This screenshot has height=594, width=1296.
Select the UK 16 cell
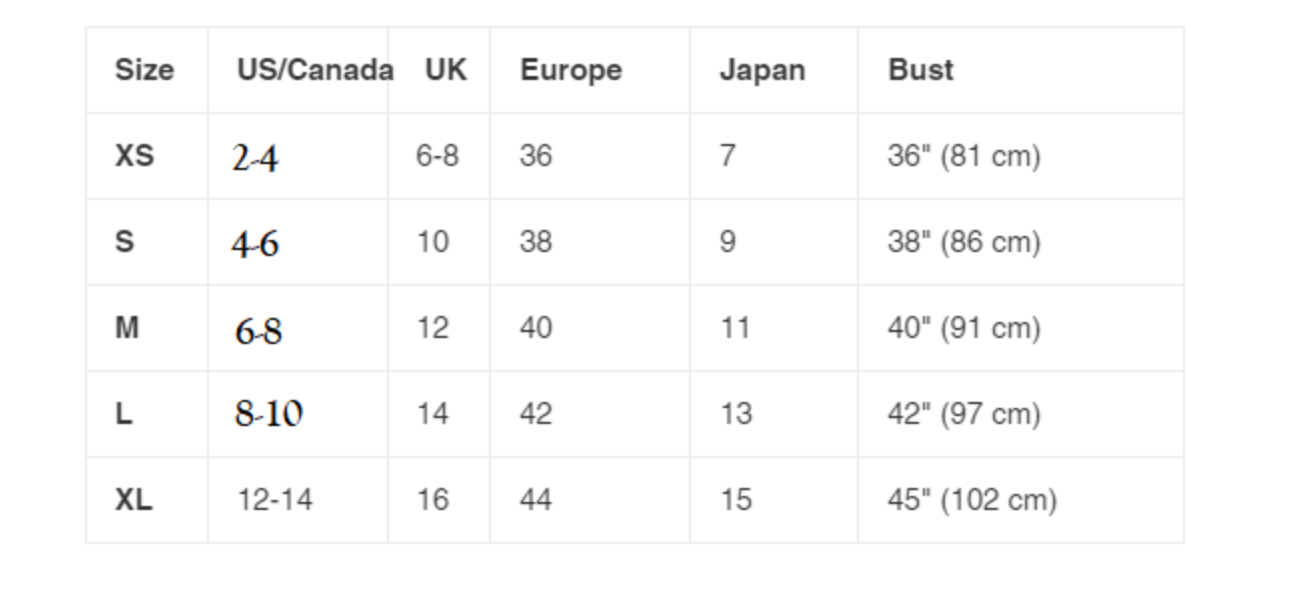(432, 500)
